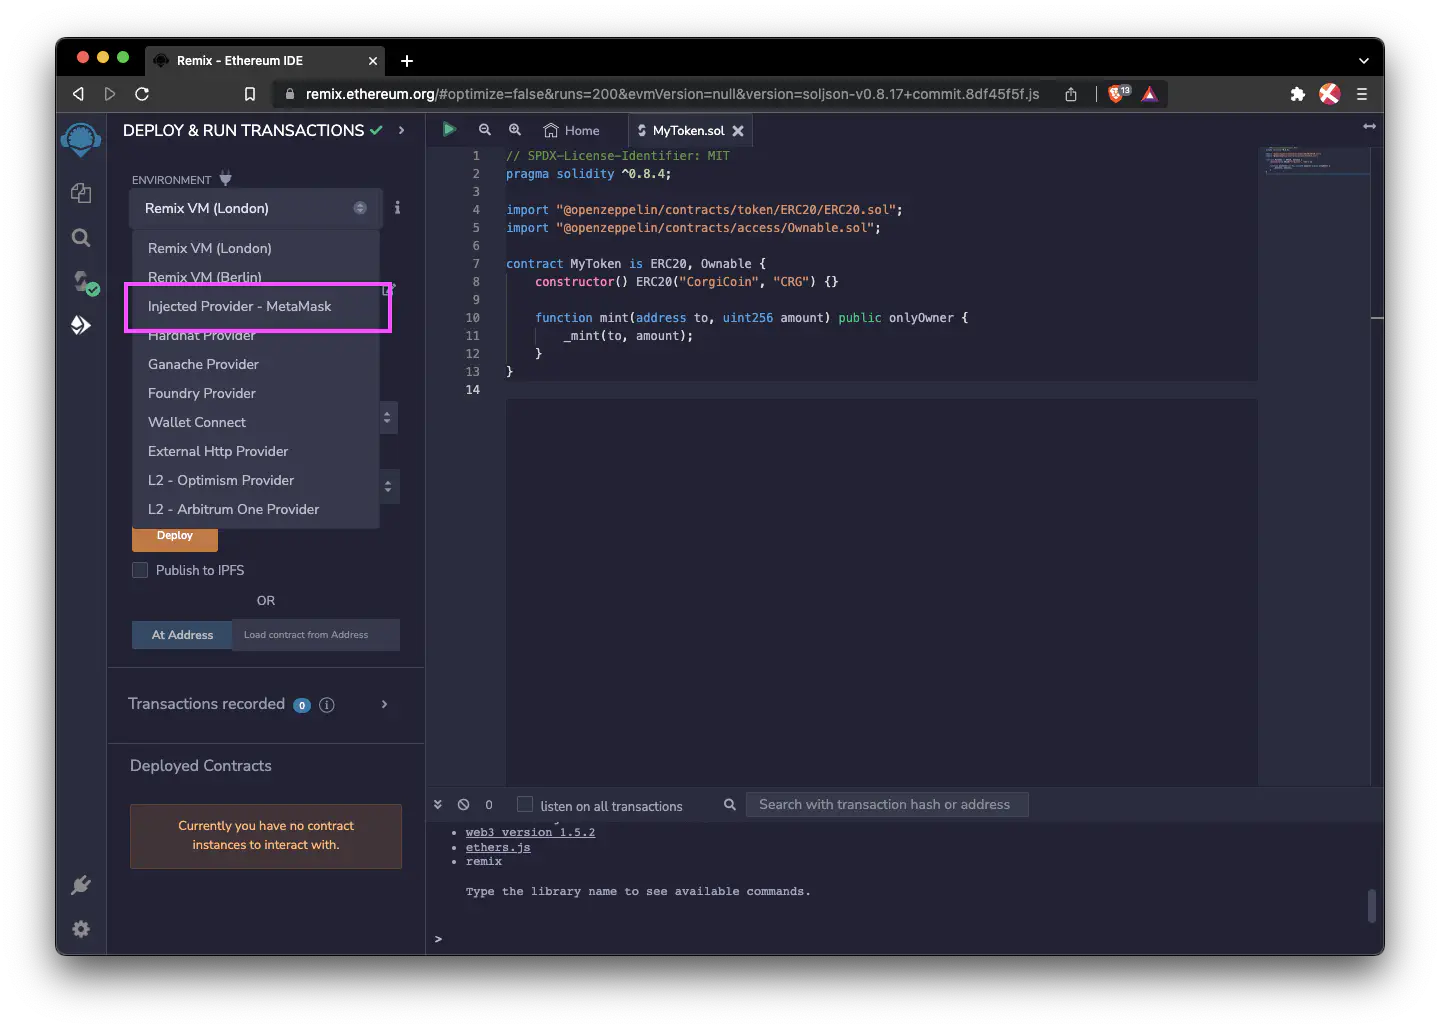This screenshot has width=1440, height=1029.
Task: Click the clear console circle-slash icon
Action: [x=463, y=805]
